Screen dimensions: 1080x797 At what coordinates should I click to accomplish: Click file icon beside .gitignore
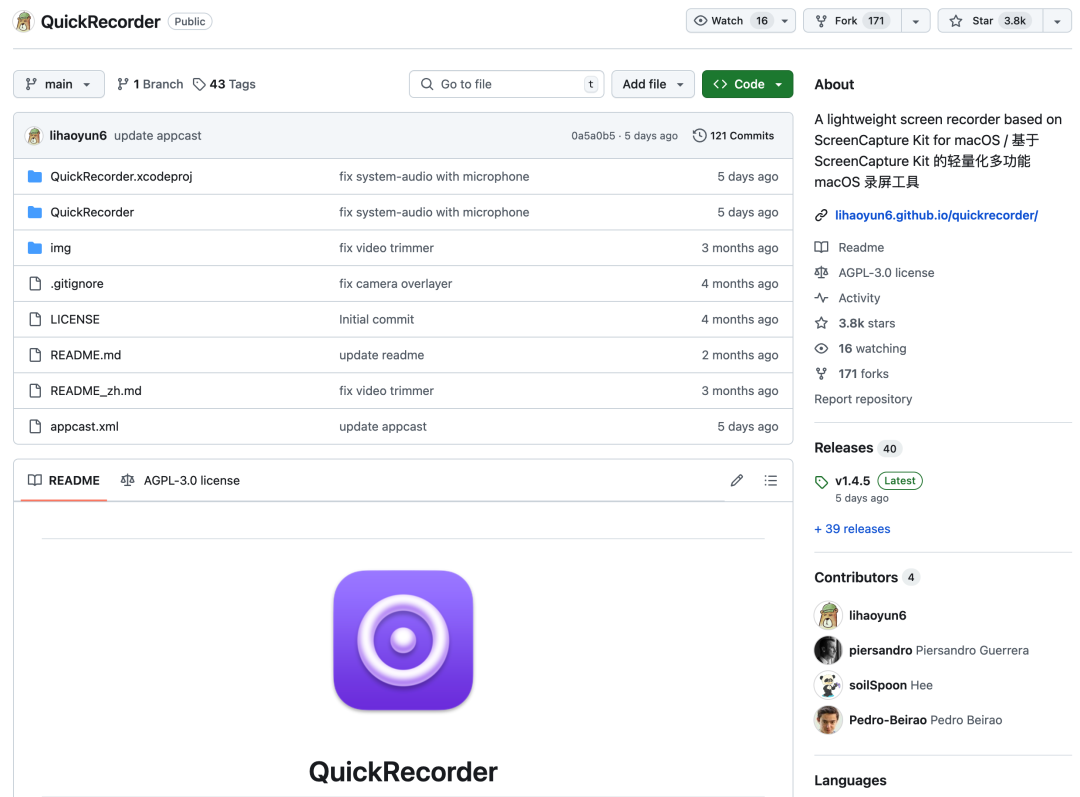pyautogui.click(x=35, y=283)
